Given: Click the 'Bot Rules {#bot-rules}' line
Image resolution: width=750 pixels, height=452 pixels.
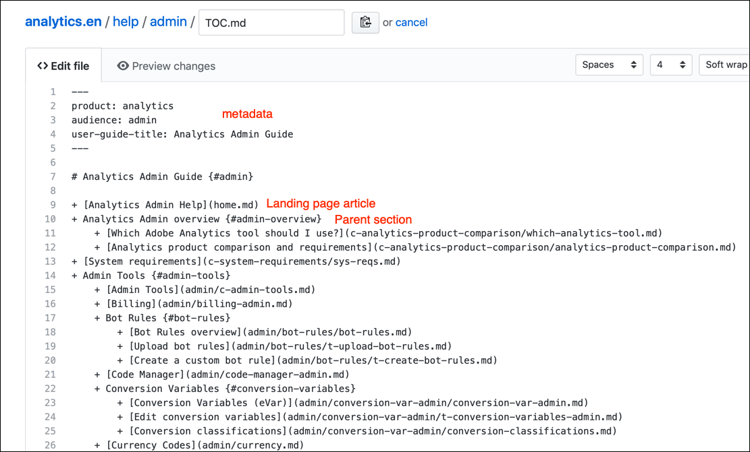Looking at the screenshot, I should (x=162, y=318).
